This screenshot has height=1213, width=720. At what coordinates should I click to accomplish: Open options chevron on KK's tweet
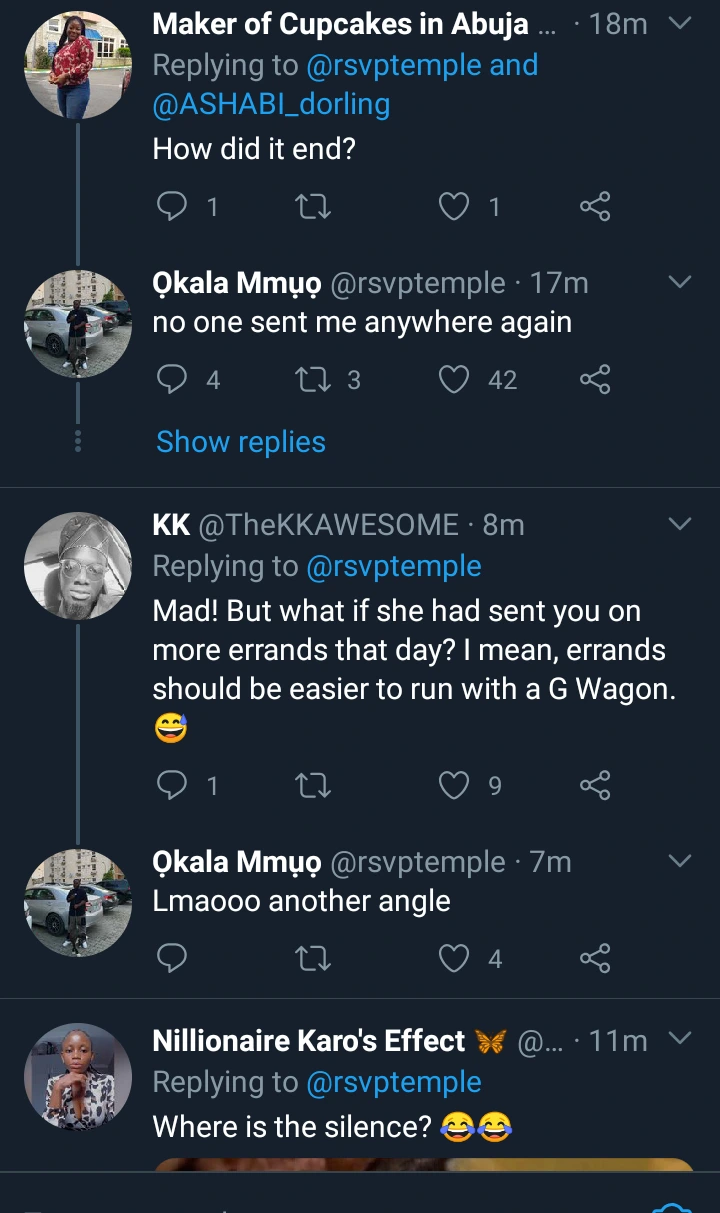679,524
